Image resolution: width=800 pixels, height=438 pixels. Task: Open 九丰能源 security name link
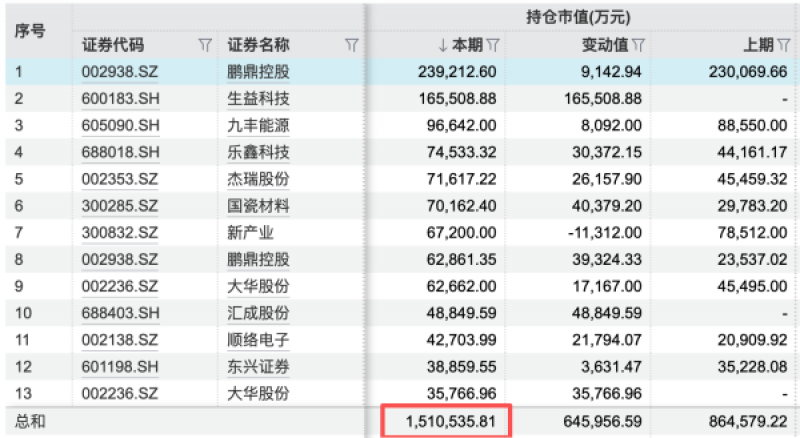pyautogui.click(x=258, y=125)
